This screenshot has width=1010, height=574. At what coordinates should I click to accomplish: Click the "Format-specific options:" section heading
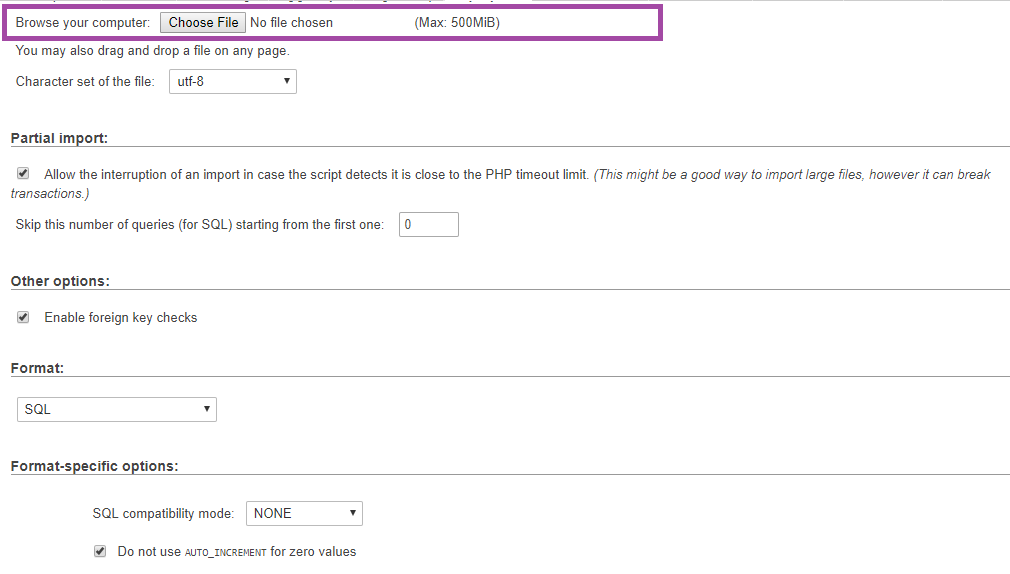(x=94, y=466)
